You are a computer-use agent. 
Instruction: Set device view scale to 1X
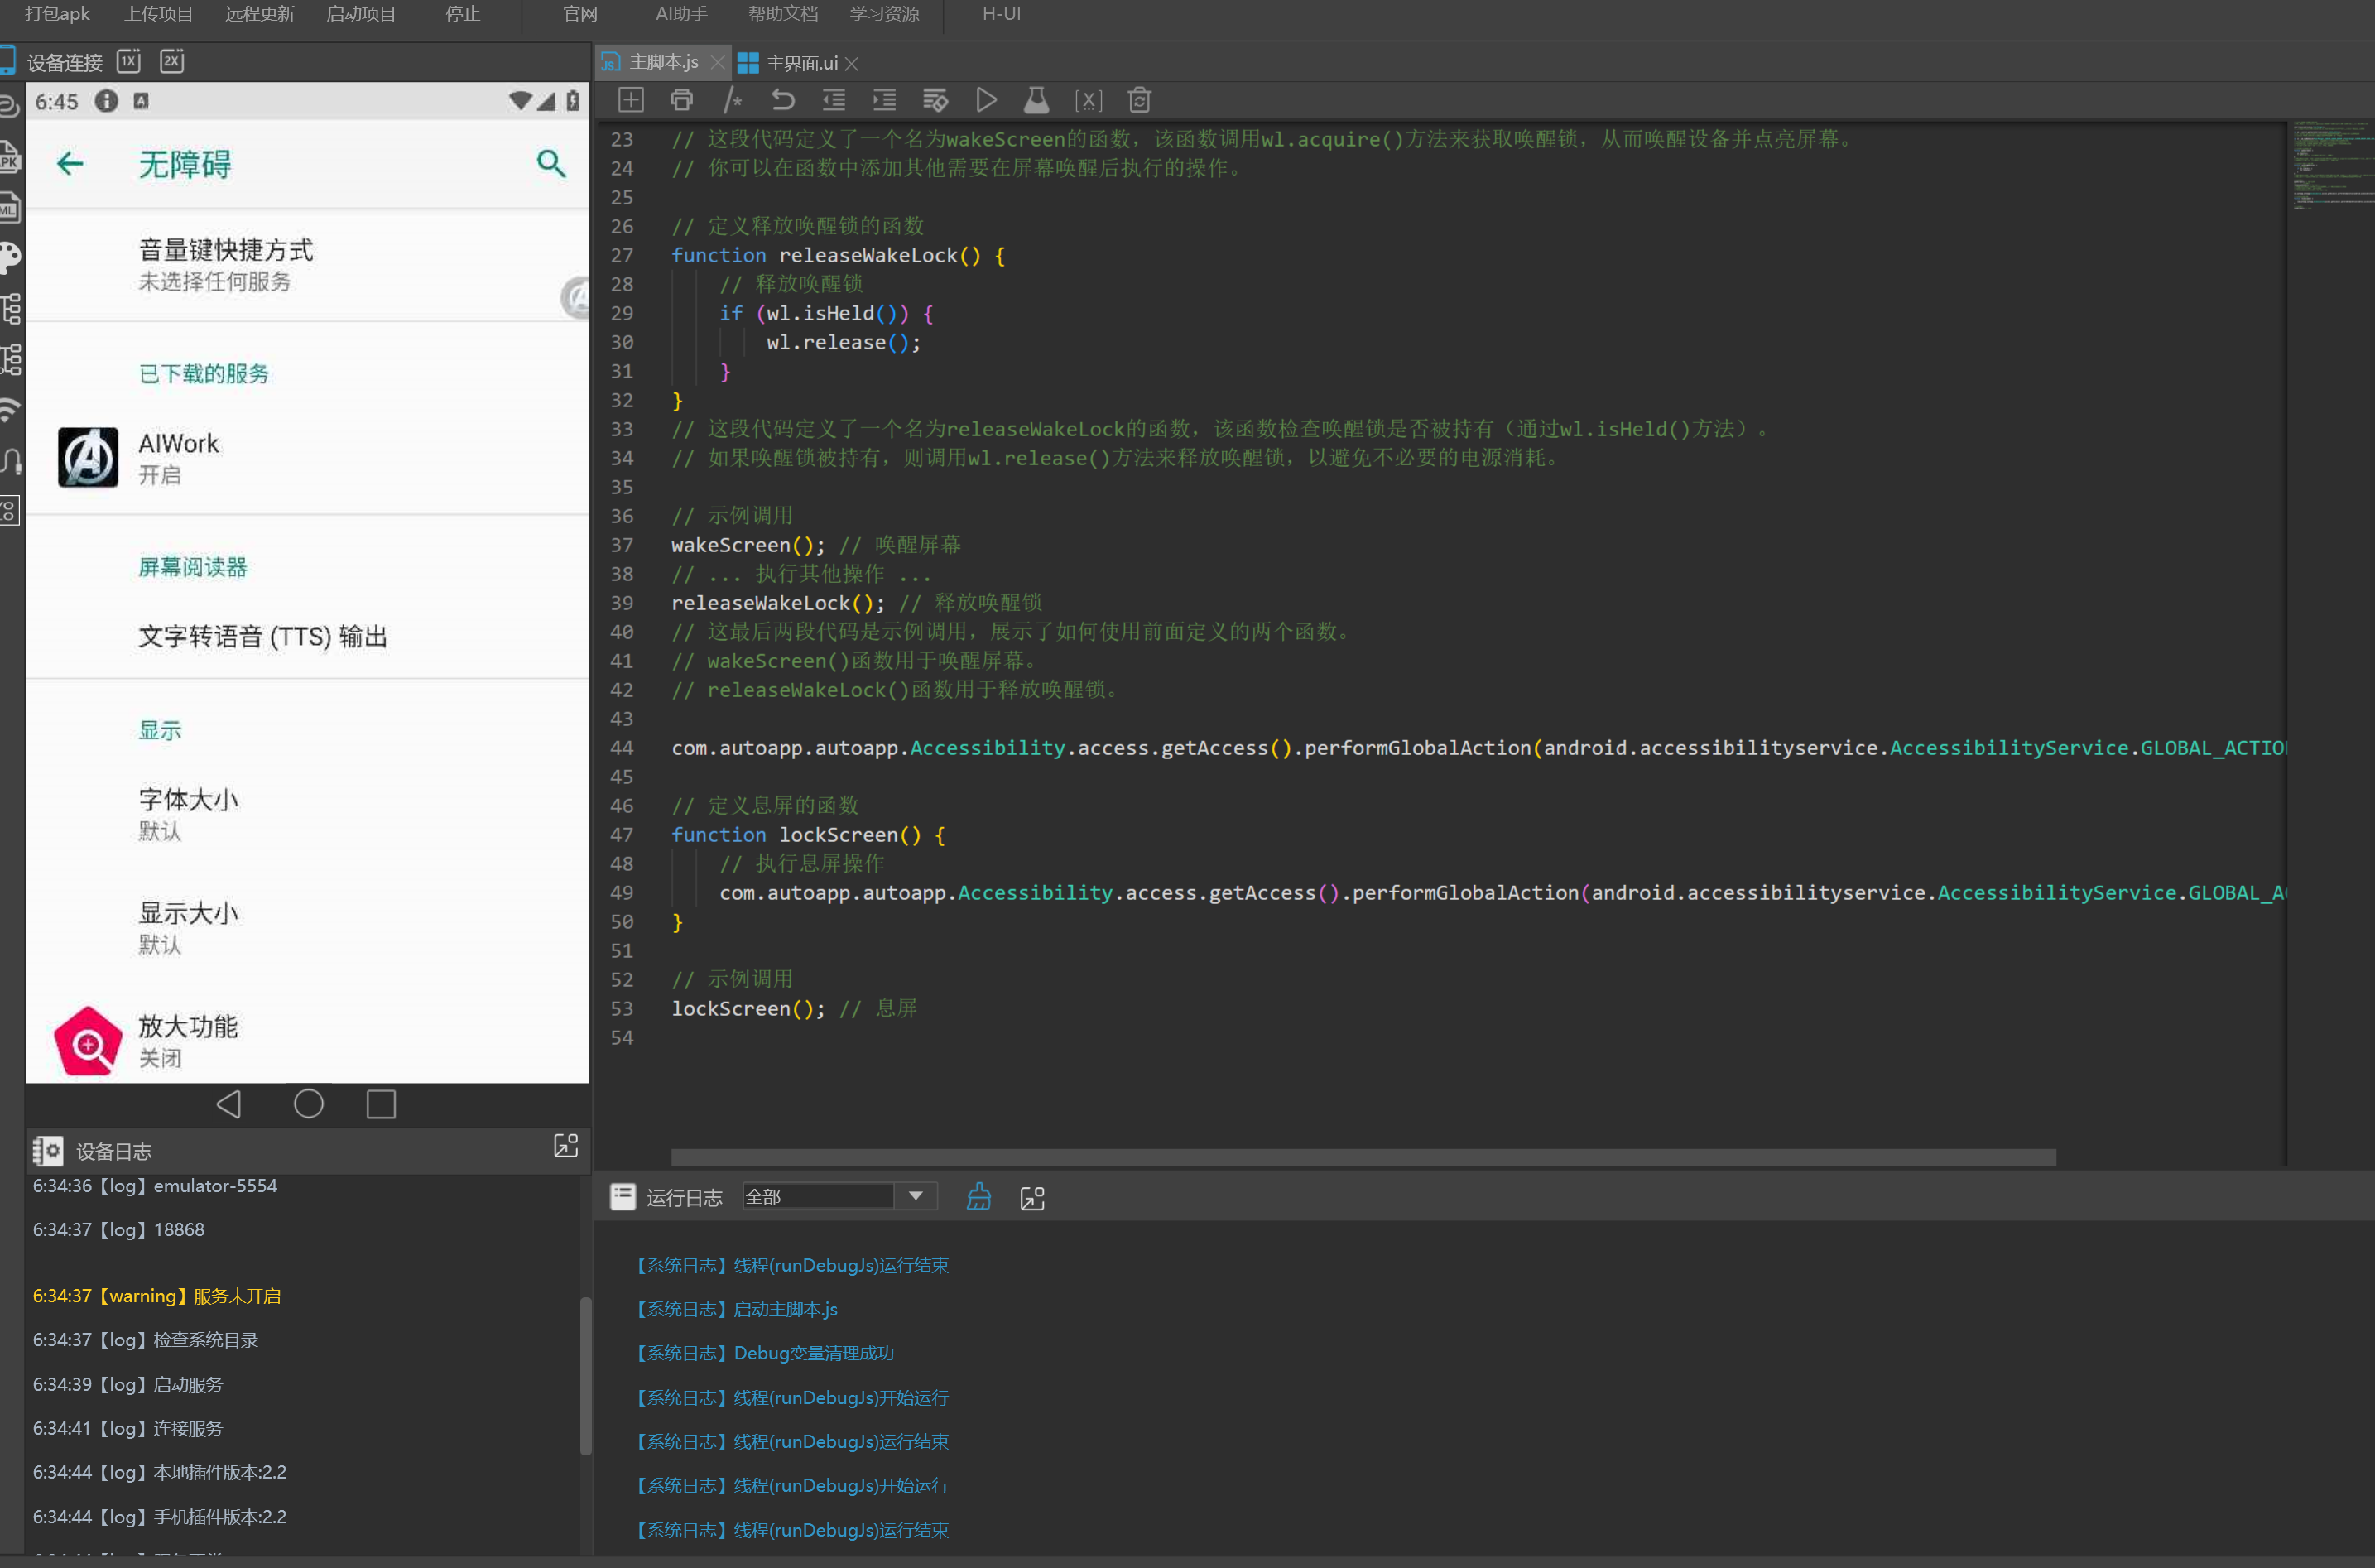129,61
